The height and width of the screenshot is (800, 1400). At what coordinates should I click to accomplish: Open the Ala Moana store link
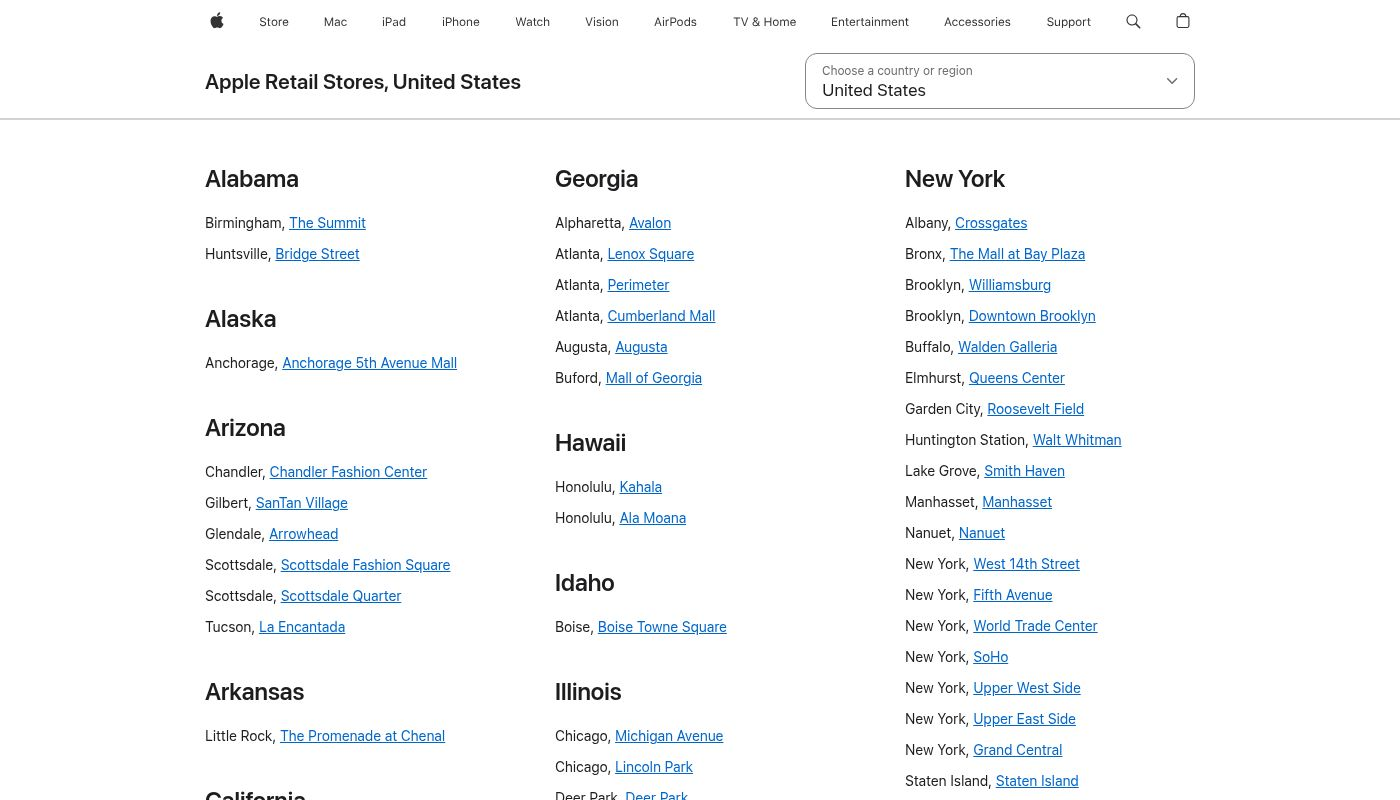[652, 518]
